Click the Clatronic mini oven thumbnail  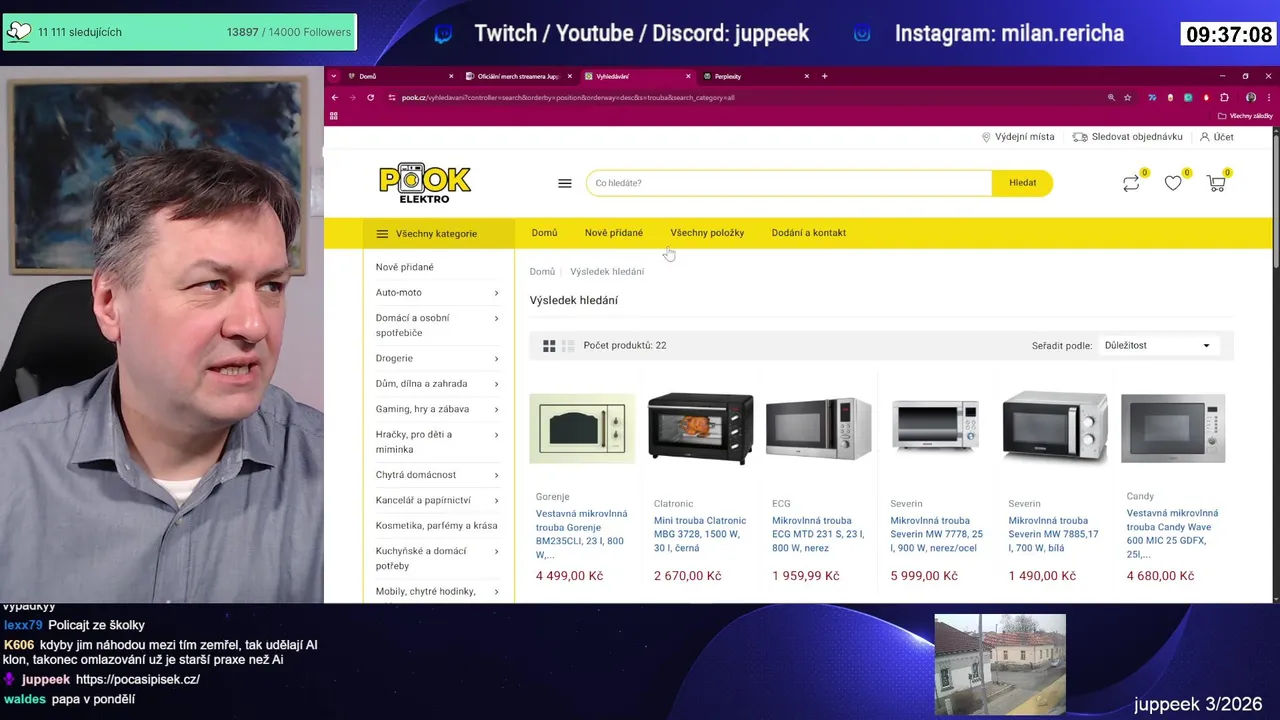pos(700,428)
